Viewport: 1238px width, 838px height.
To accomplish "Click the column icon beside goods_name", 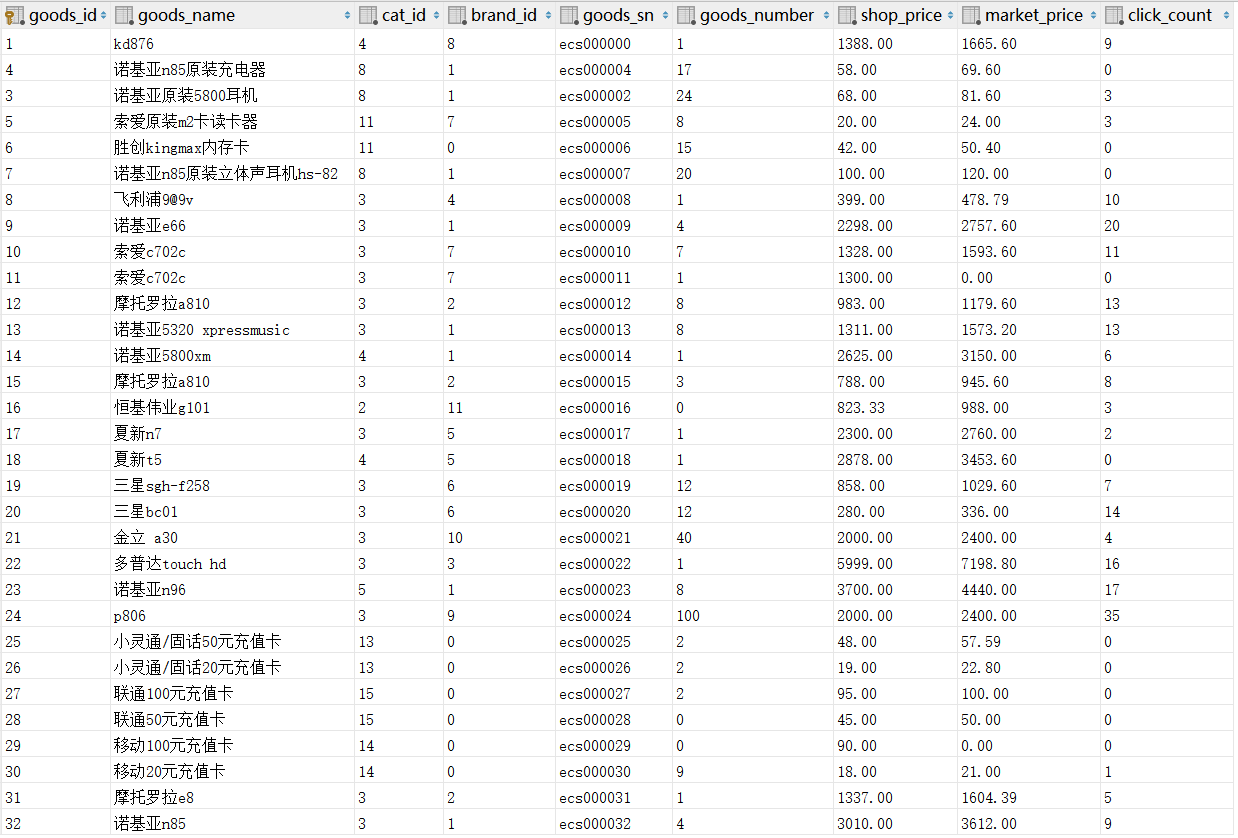I will click(x=125, y=15).
